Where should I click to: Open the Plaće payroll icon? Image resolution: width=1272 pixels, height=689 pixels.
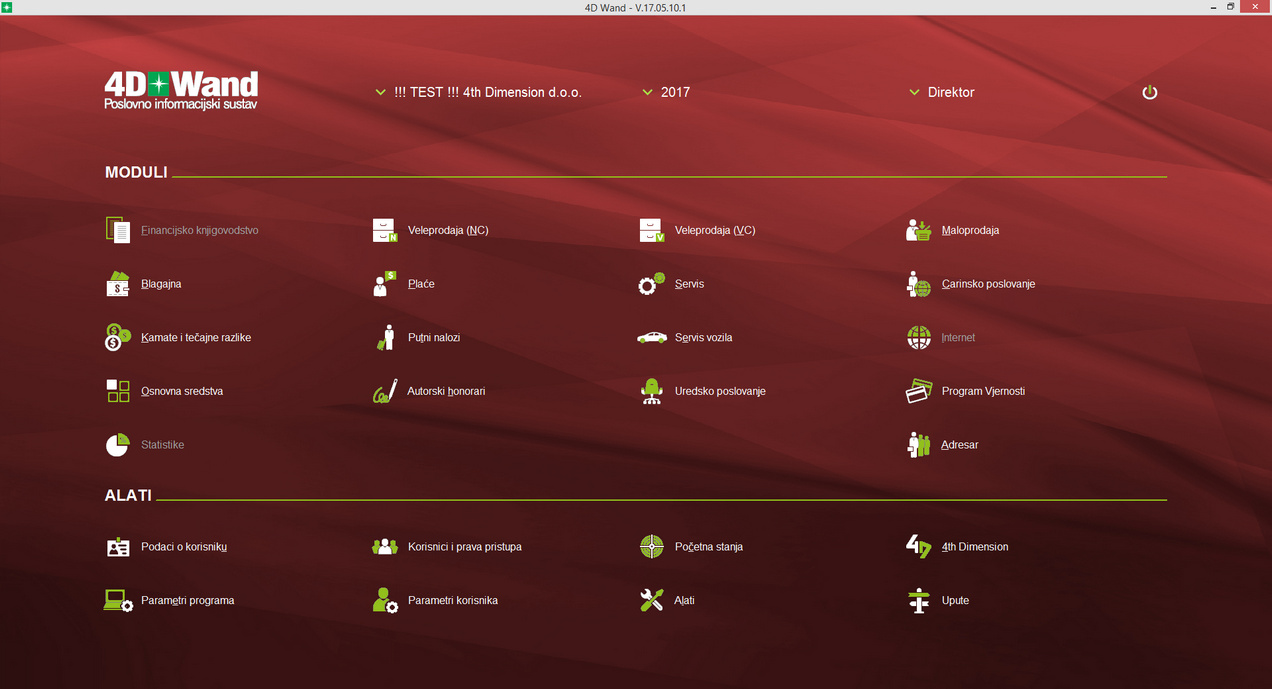(385, 284)
